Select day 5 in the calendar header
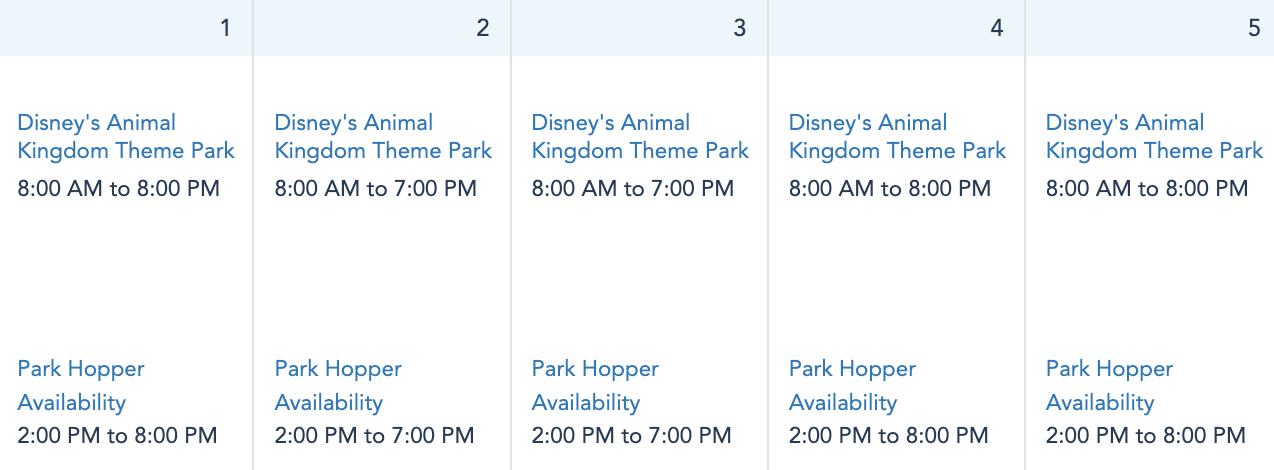This screenshot has height=470, width=1274. tap(1254, 28)
